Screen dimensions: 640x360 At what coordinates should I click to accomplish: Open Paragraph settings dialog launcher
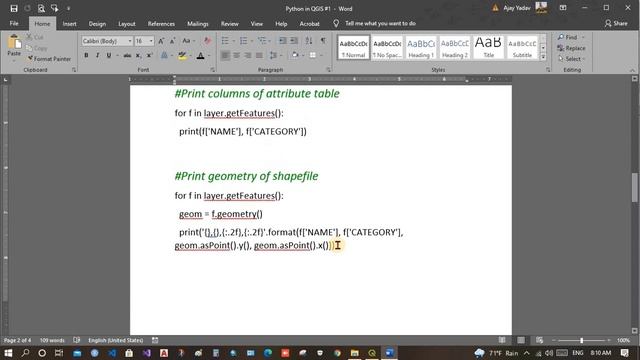[329, 70]
